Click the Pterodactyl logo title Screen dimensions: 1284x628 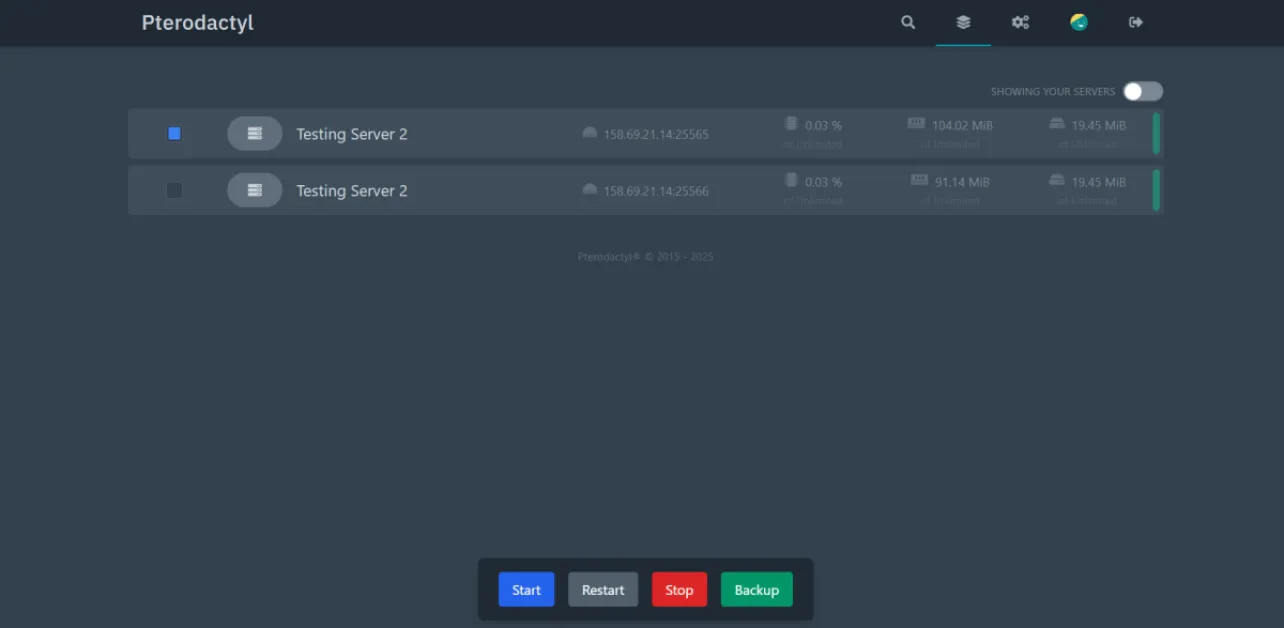click(x=198, y=23)
